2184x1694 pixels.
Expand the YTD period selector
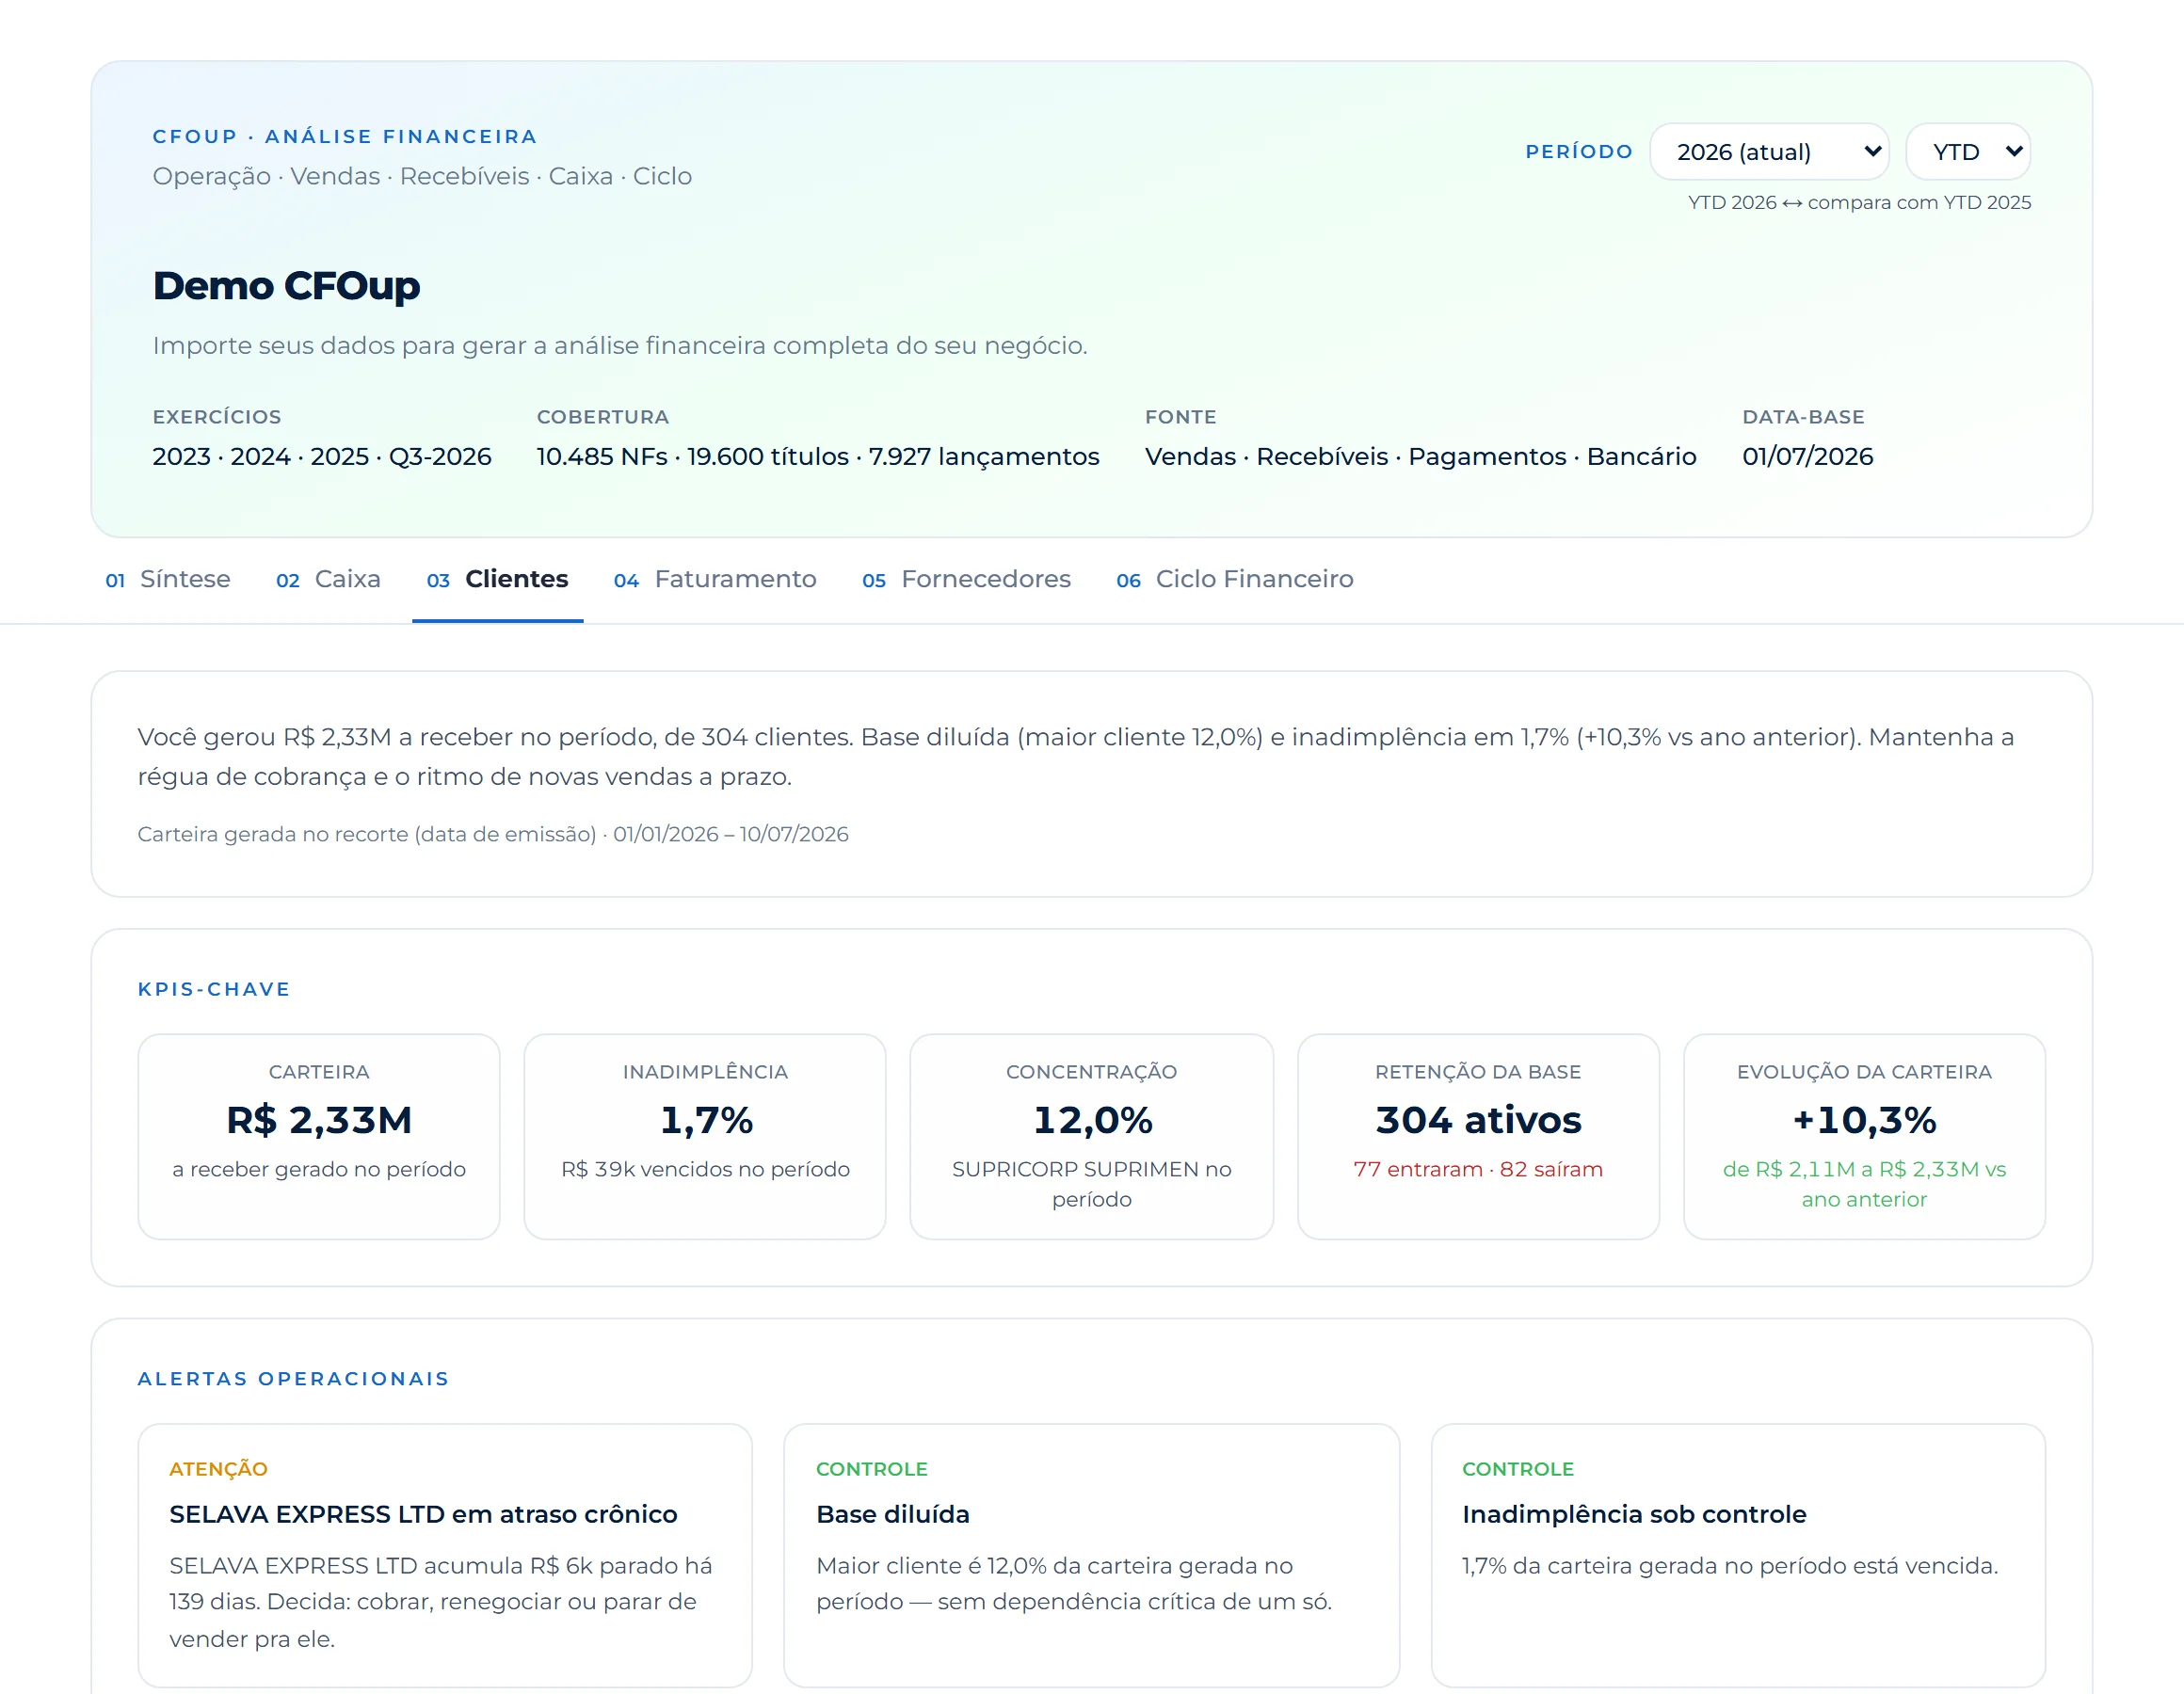click(1967, 152)
